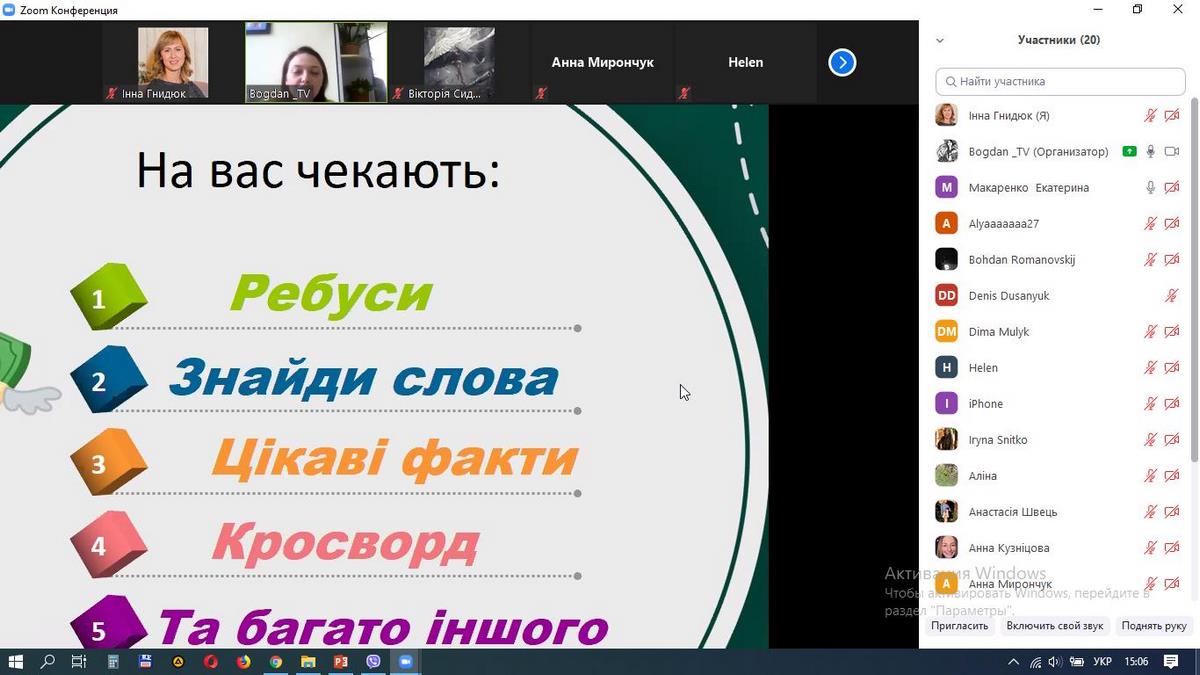Click the volume icon in system tray

point(1056,662)
